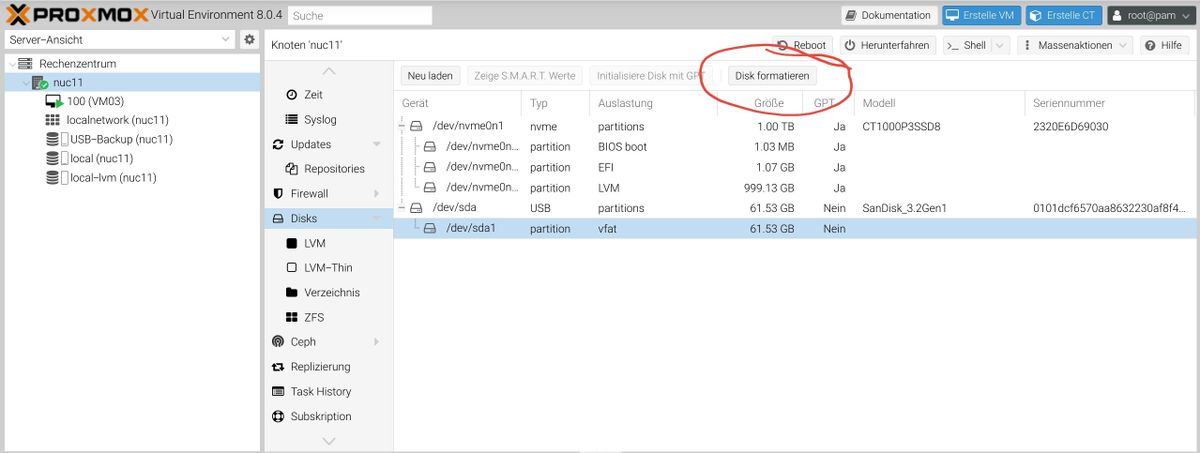This screenshot has height=453, width=1200.
Task: Sort by Gerät column header
Action: (458, 103)
